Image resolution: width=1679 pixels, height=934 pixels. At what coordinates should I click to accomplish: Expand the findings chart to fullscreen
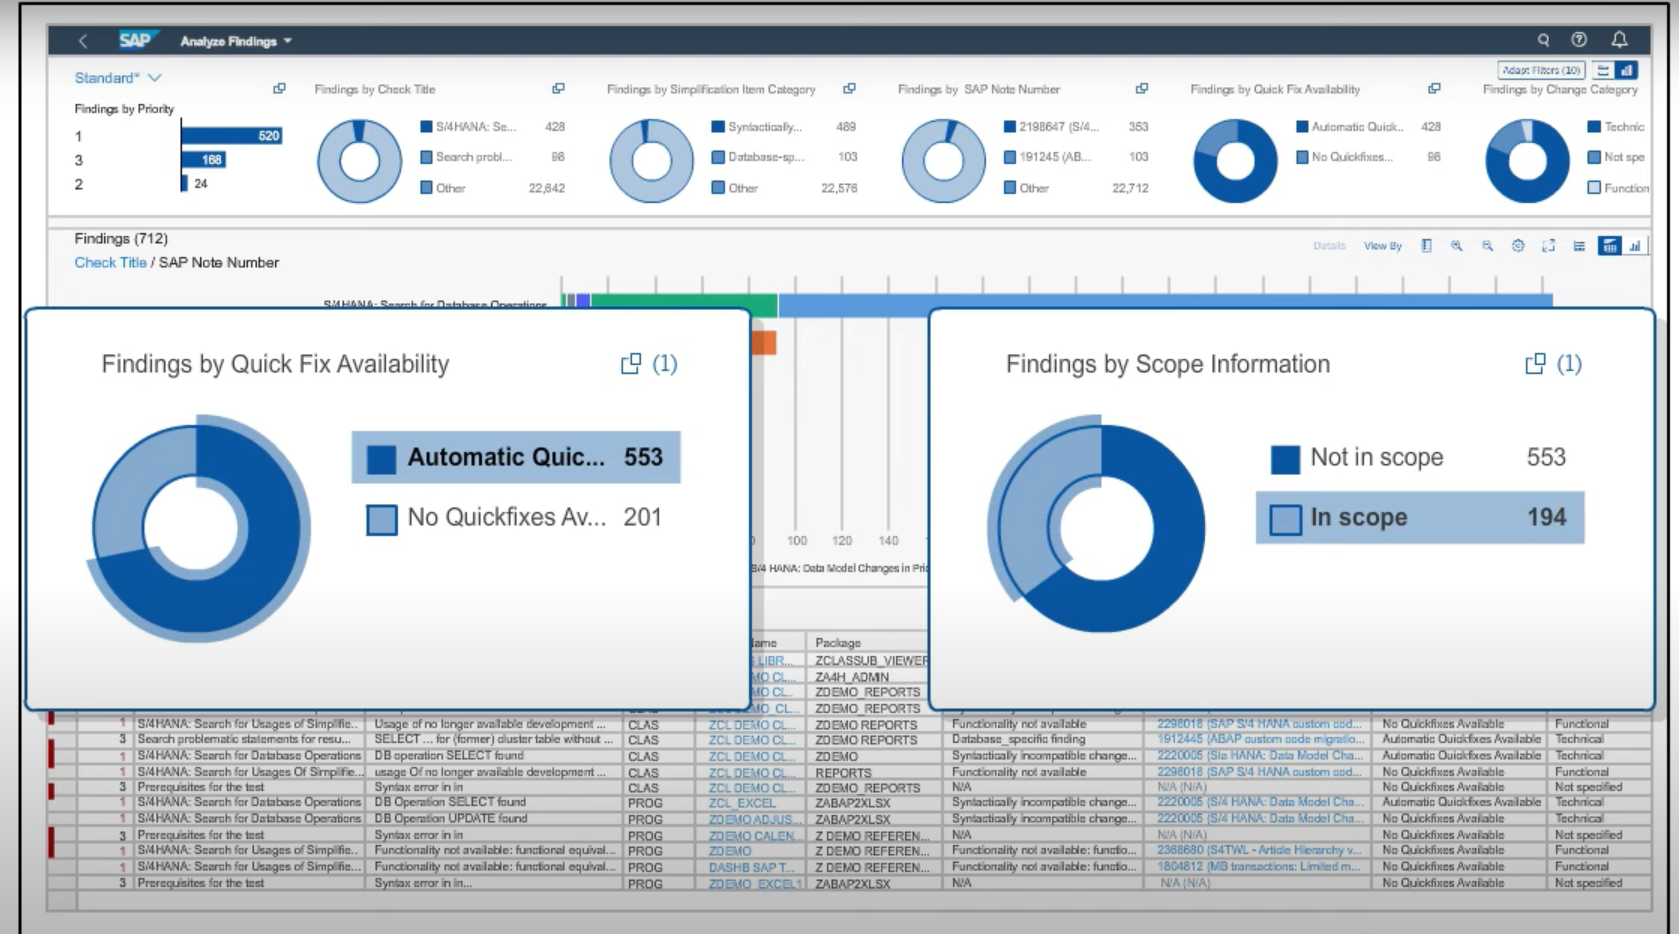point(1548,245)
